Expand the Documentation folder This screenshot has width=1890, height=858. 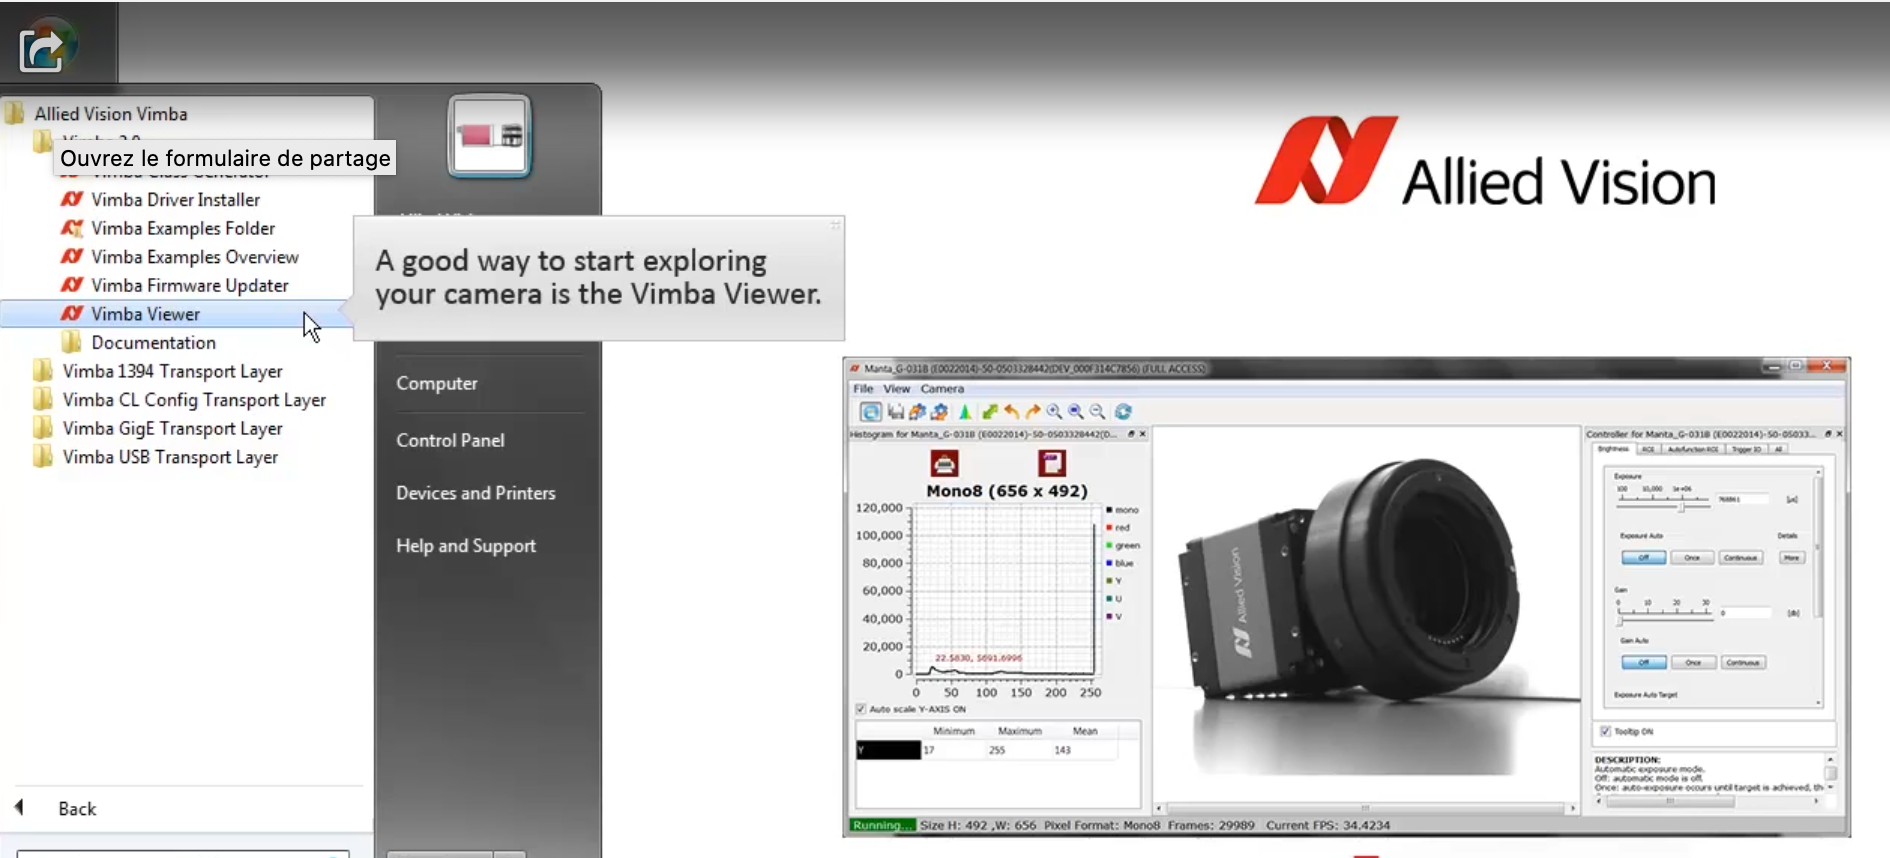click(x=153, y=343)
